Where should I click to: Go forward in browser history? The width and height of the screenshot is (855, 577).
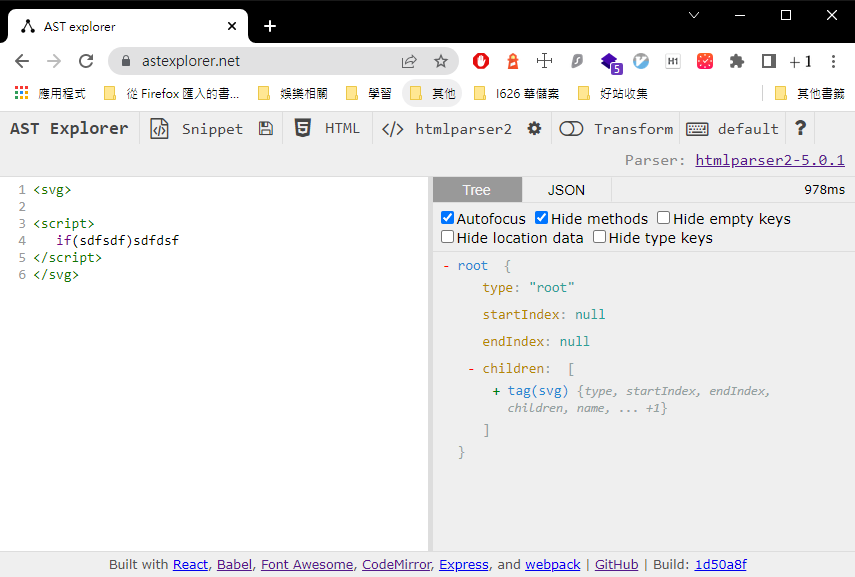(54, 61)
